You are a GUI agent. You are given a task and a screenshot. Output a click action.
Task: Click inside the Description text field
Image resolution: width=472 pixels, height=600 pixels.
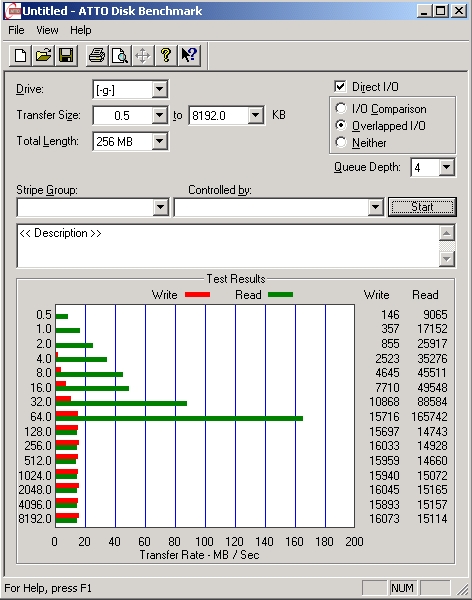[228, 246]
